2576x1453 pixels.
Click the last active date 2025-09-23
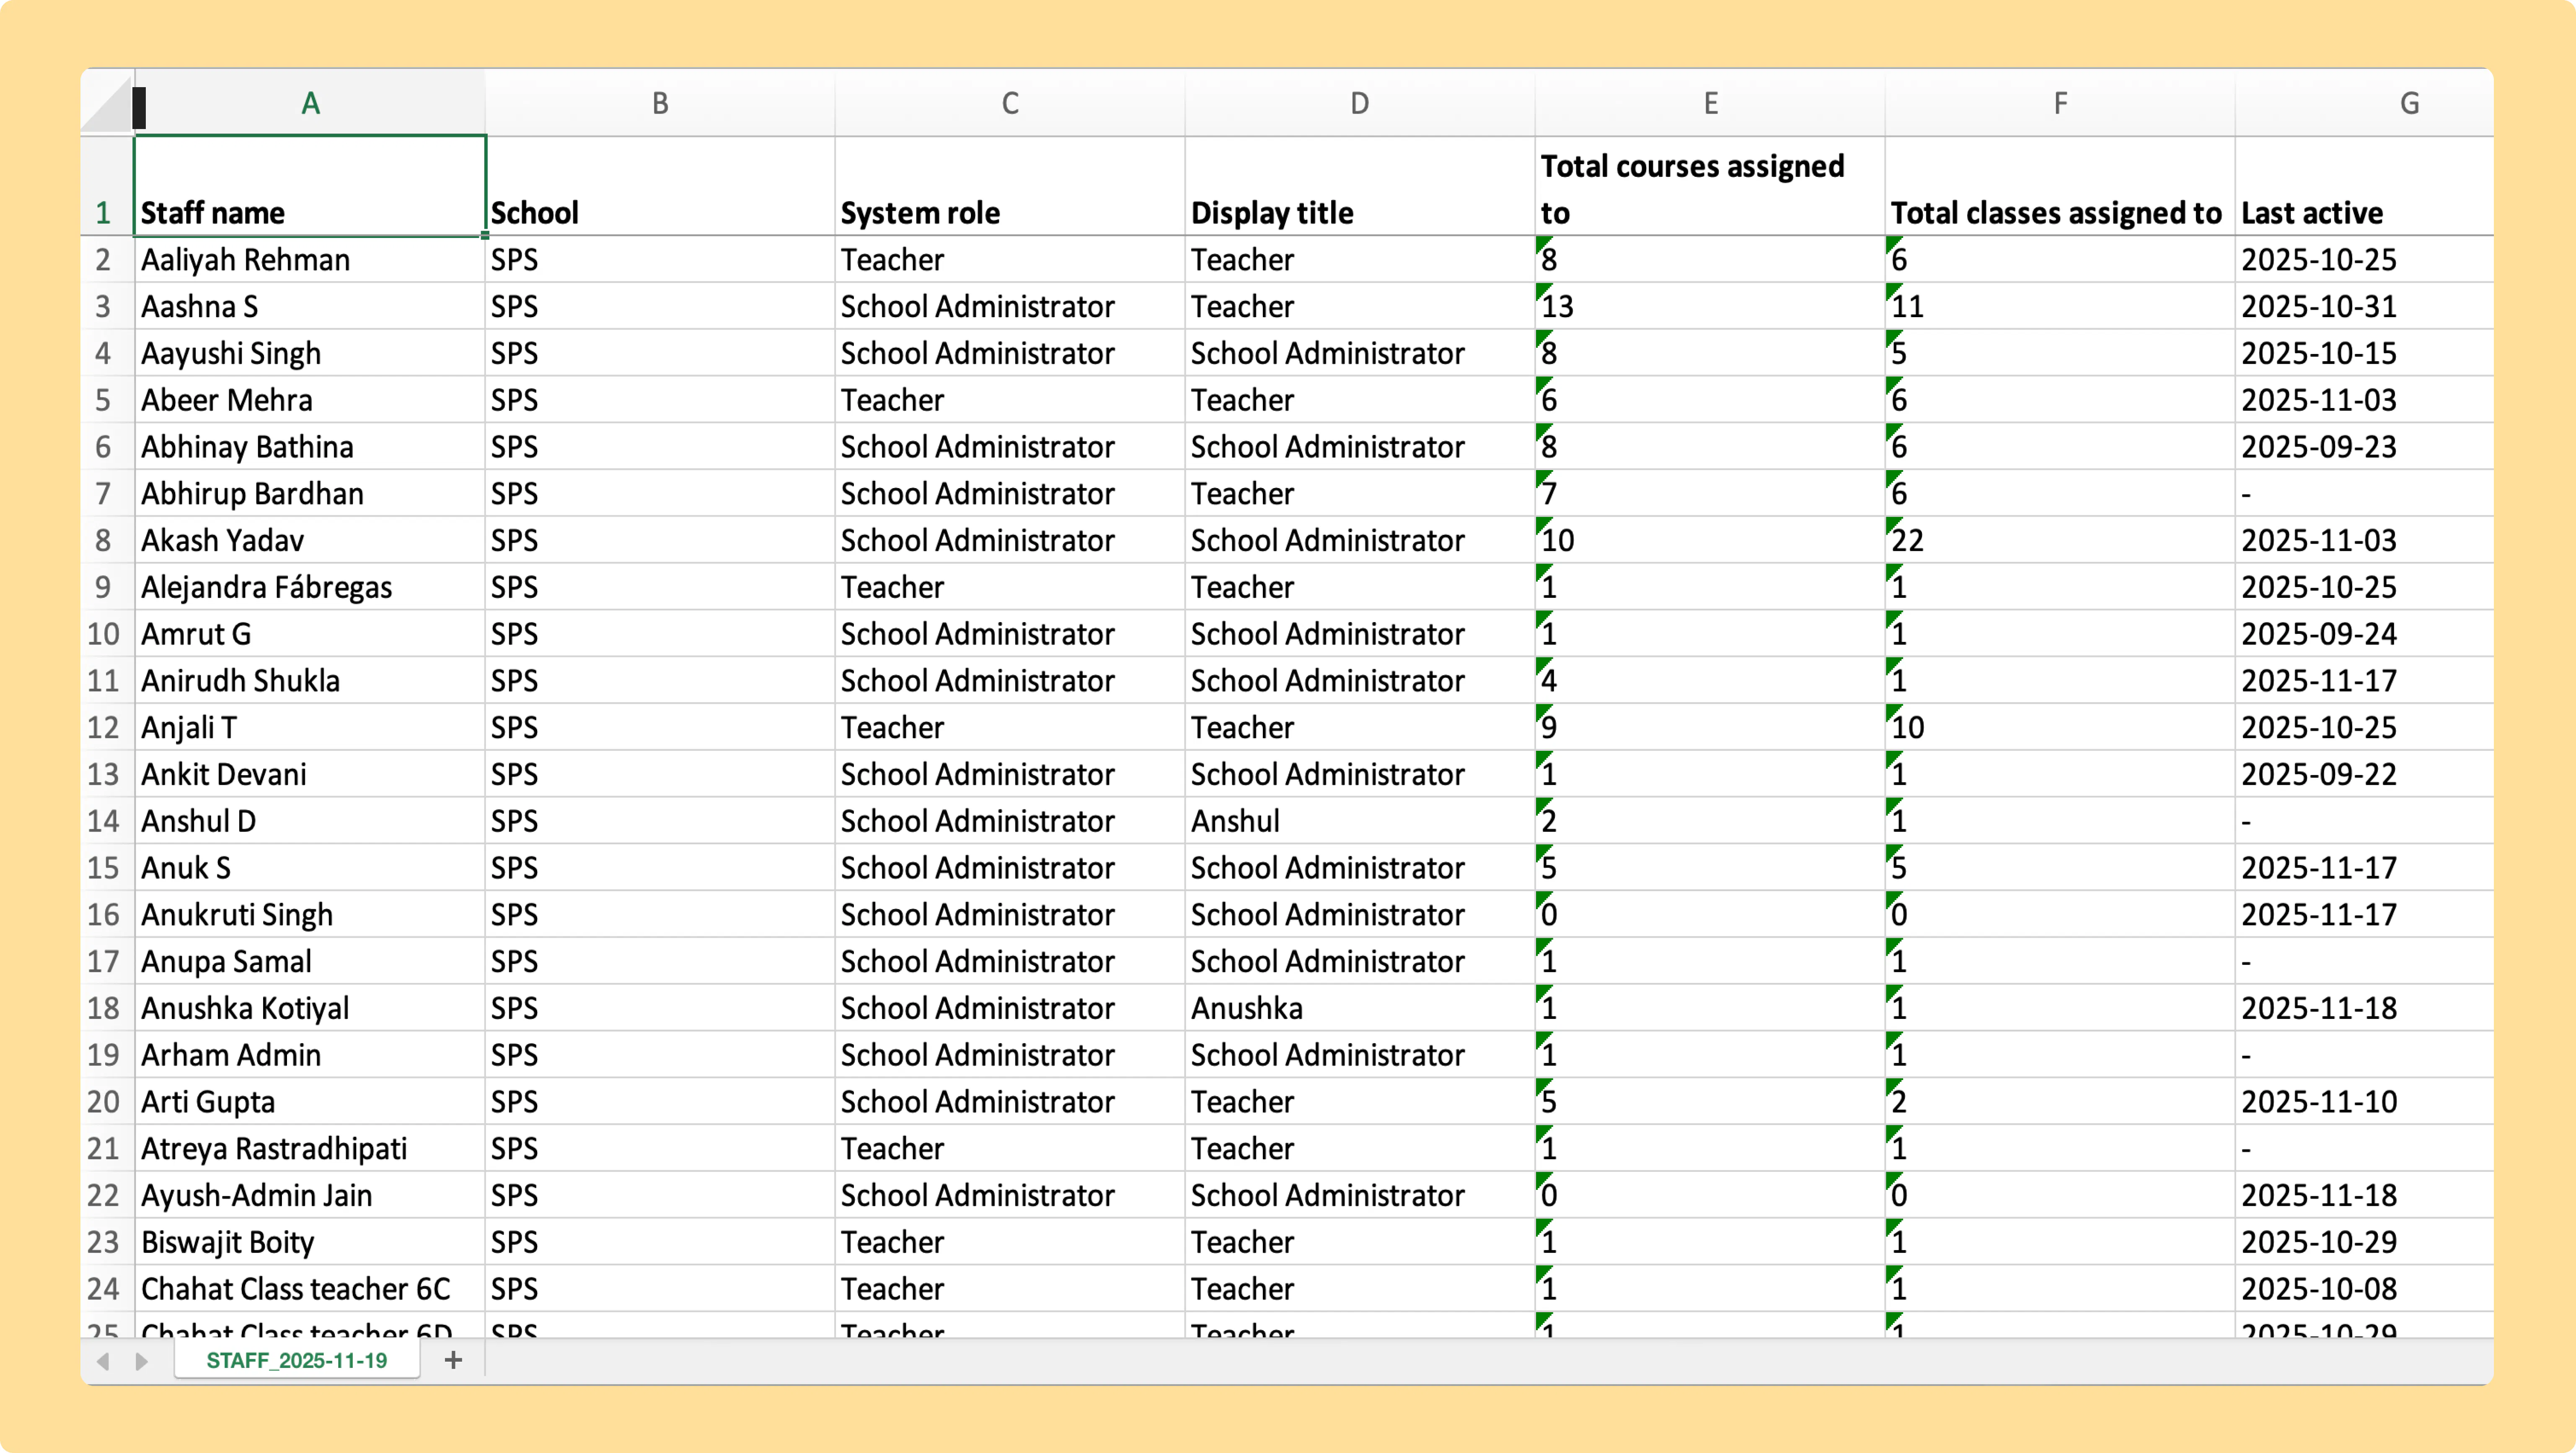(x=2365, y=447)
